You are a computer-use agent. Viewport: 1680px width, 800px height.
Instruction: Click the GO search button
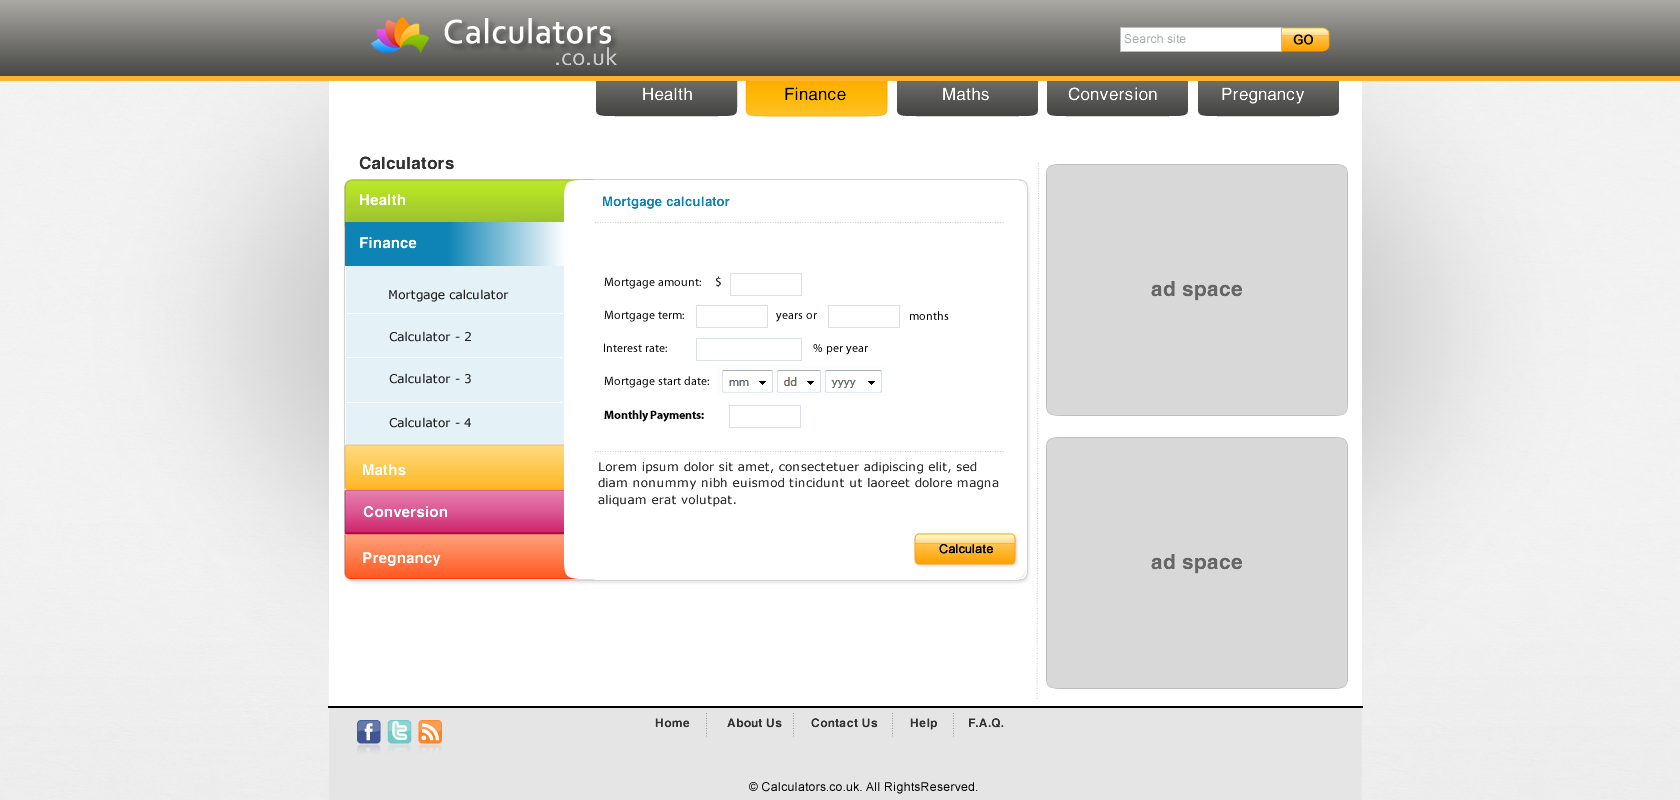1304,40
